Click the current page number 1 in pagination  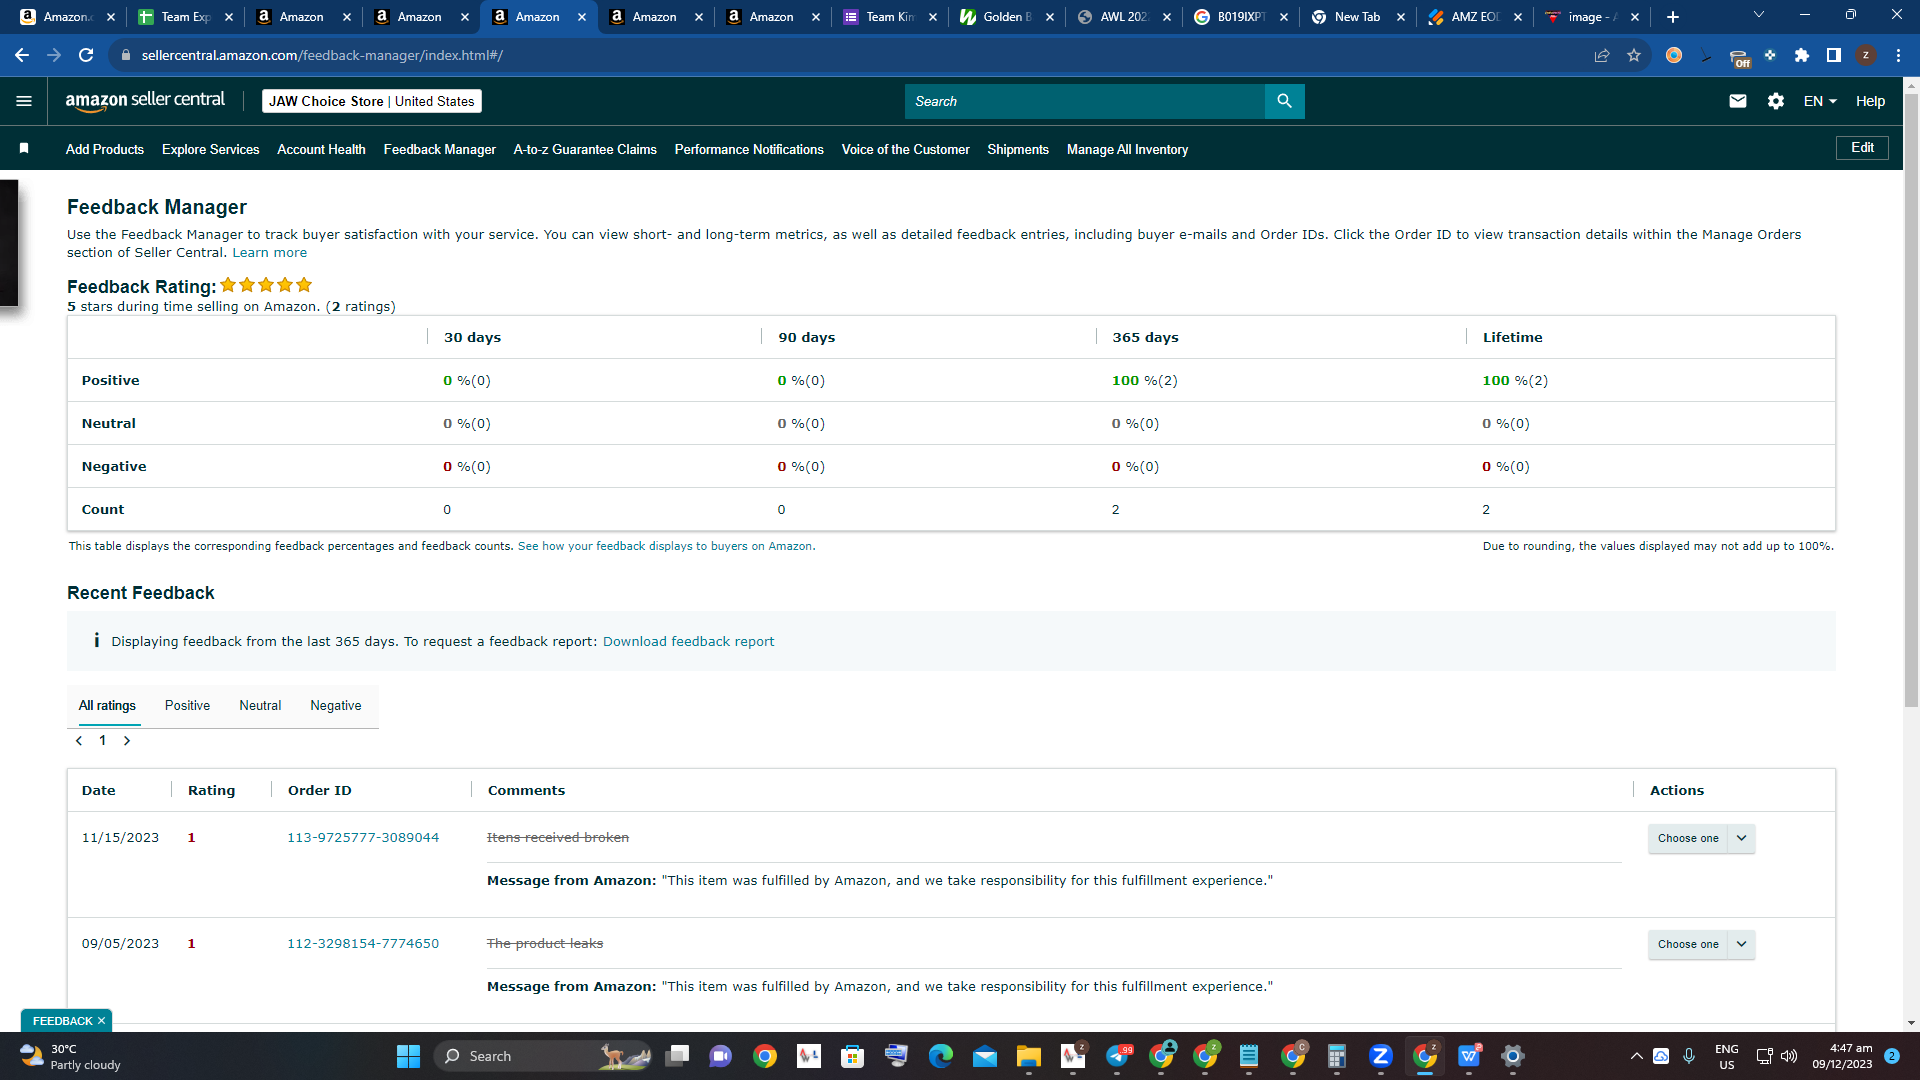[102, 741]
